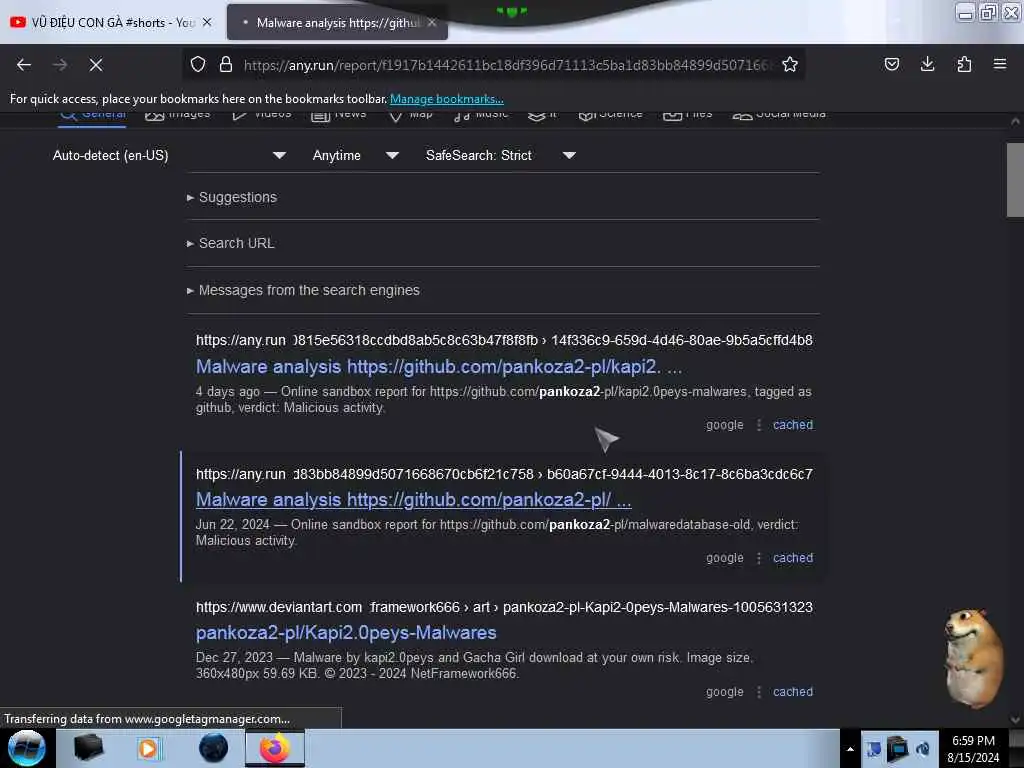Click the google engine label of first result
The height and width of the screenshot is (768, 1024).
pos(724,425)
